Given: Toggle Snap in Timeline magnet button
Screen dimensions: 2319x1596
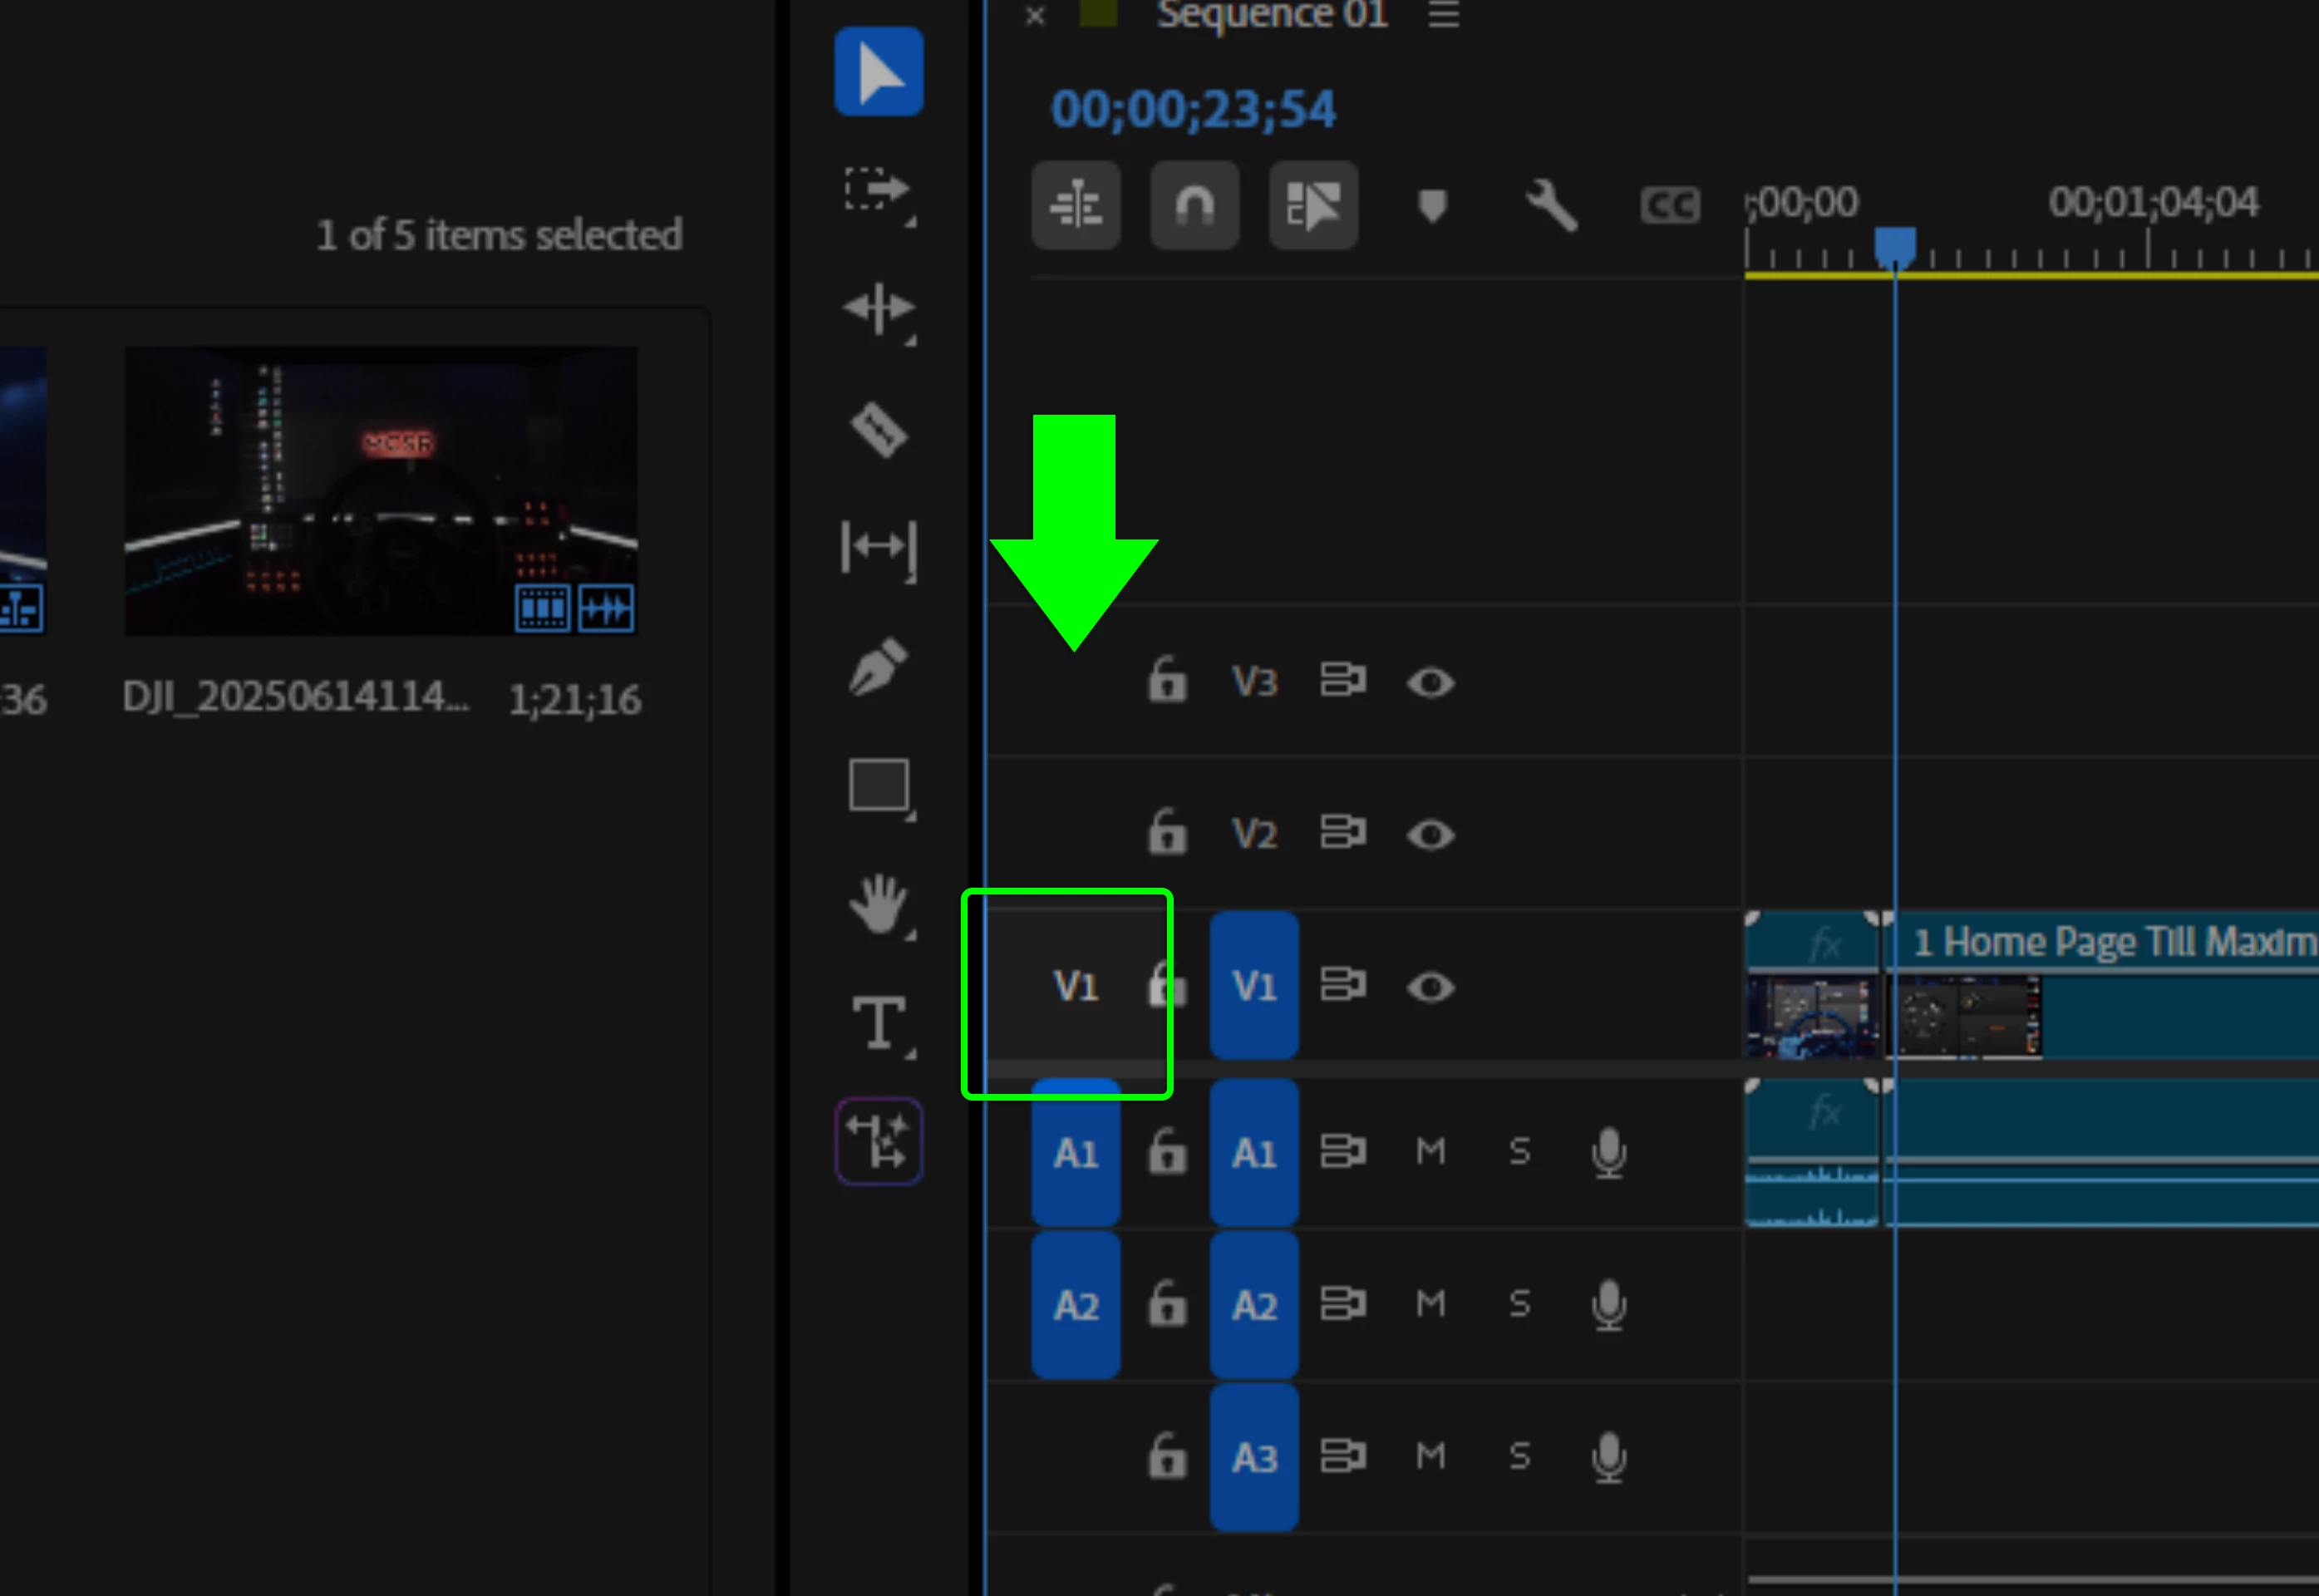Looking at the screenshot, I should 1194,206.
